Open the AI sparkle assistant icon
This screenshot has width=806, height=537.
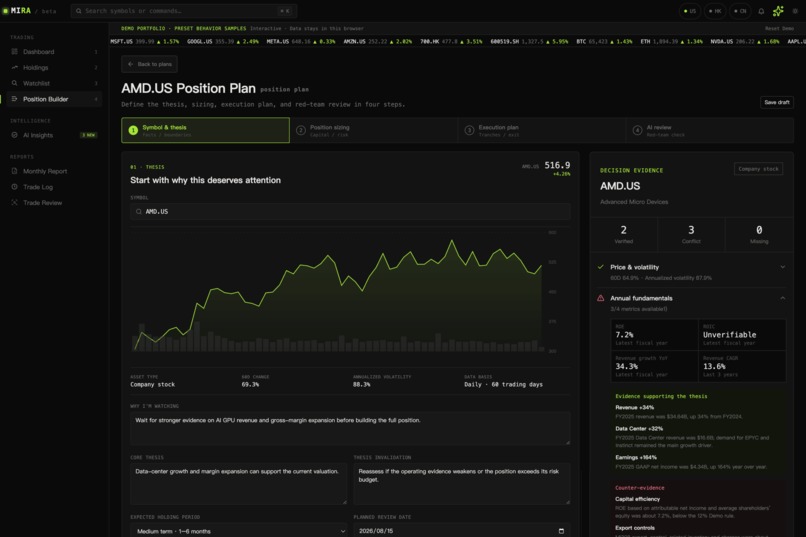tap(778, 11)
